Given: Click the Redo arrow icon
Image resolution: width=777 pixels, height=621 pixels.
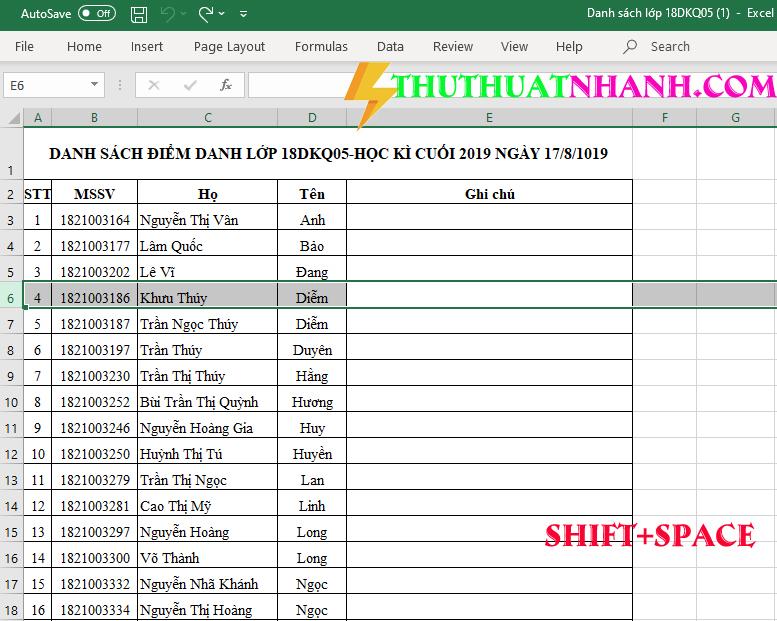Looking at the screenshot, I should (206, 14).
